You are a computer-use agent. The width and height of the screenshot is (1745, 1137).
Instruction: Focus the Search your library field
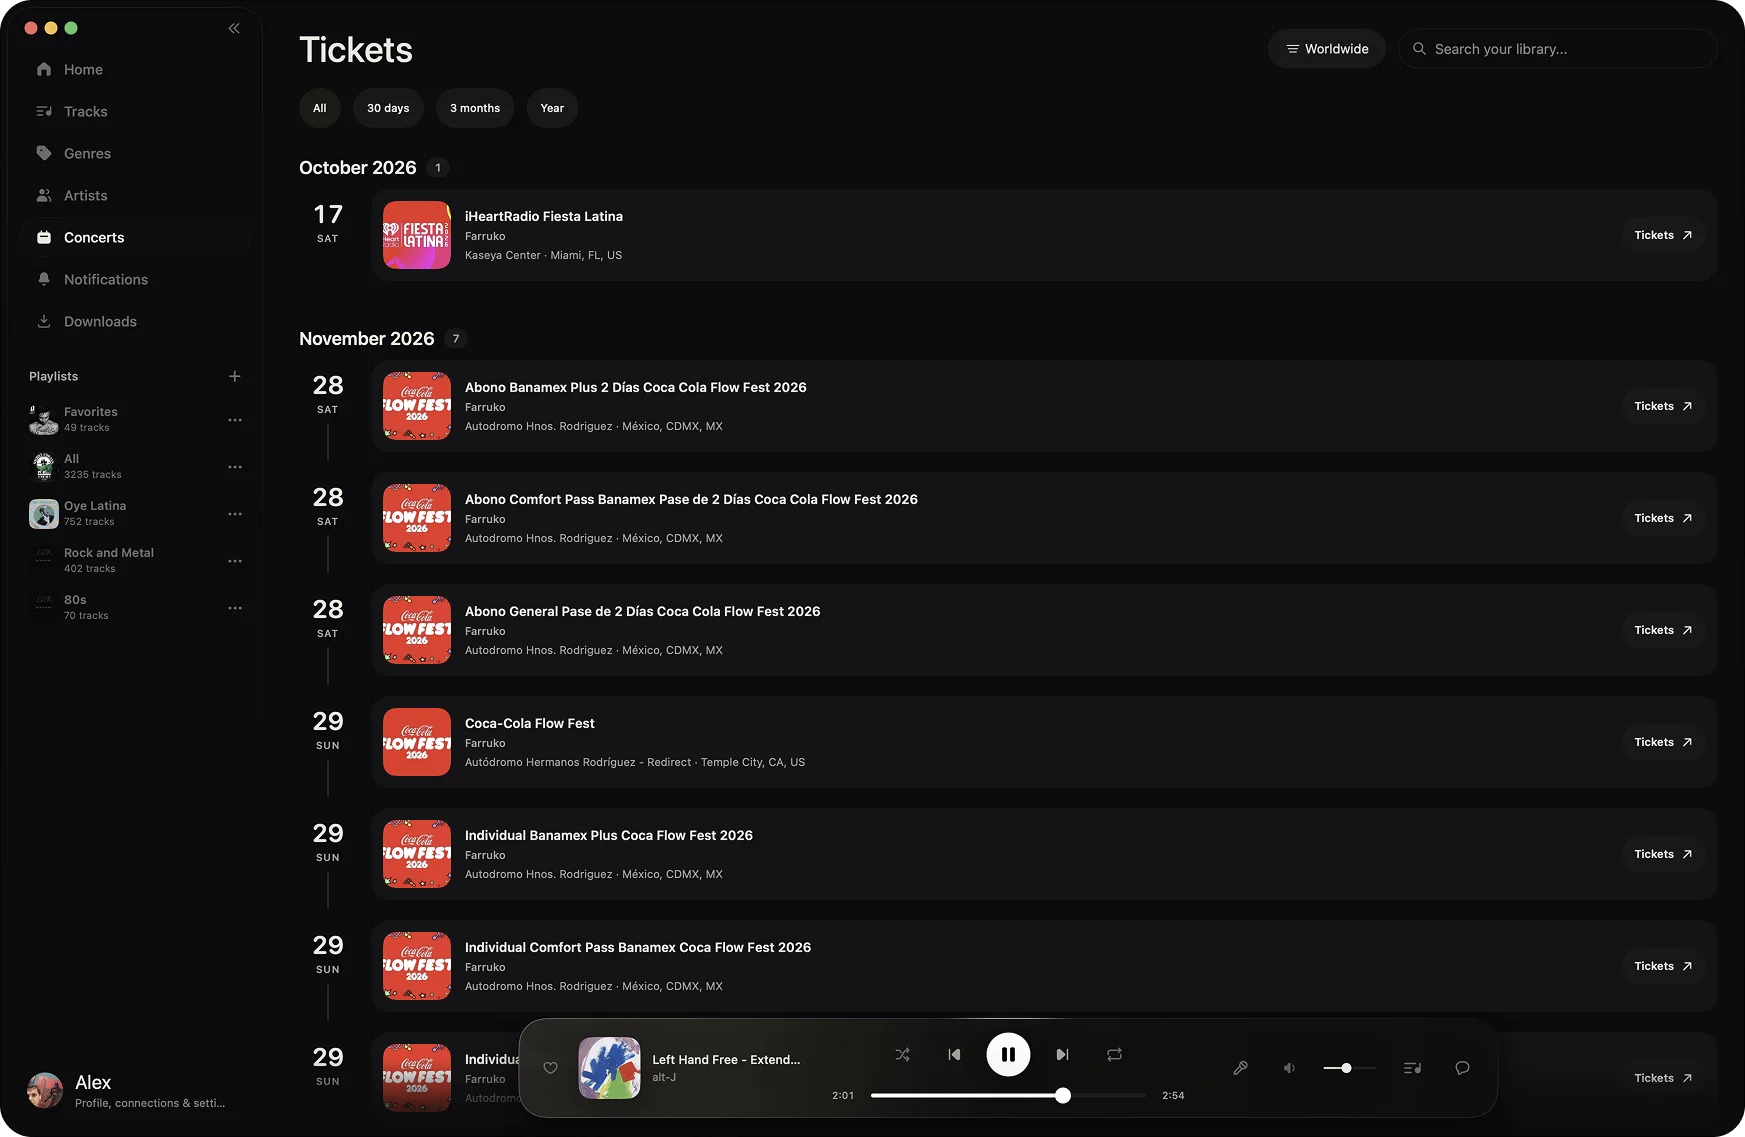click(1557, 49)
